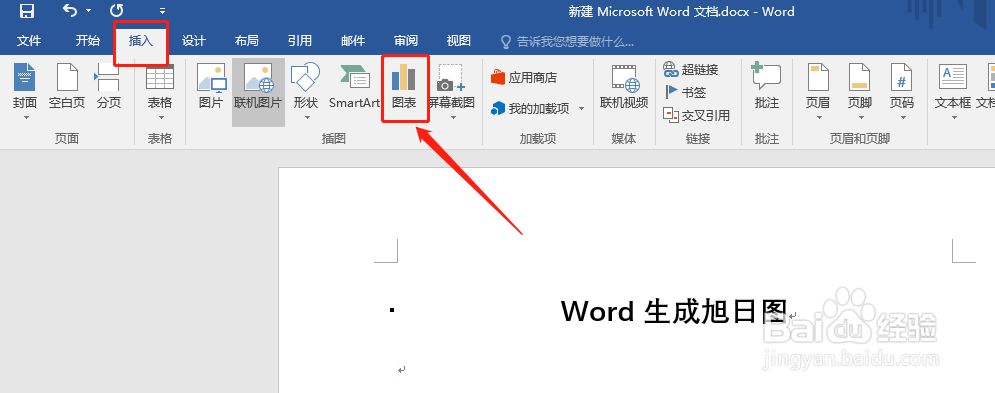
Task: Open the 表格 table grid button
Action: pyautogui.click(x=160, y=85)
